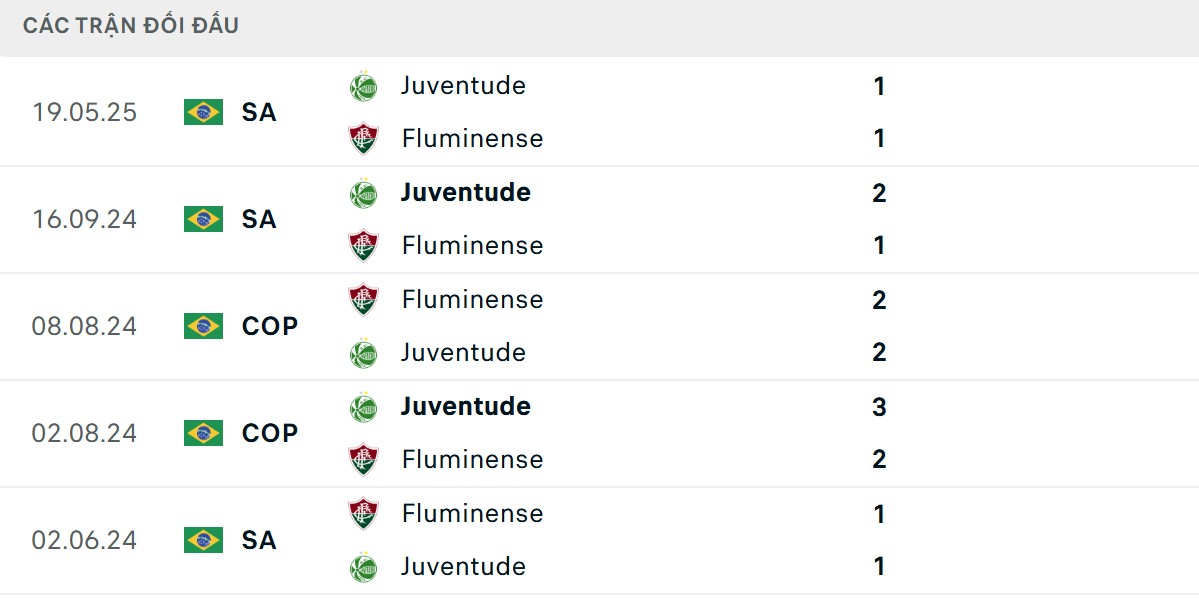Click Brazil flag icon for 19.05.25 match
Screen dimensions: 1199x598
tap(203, 112)
